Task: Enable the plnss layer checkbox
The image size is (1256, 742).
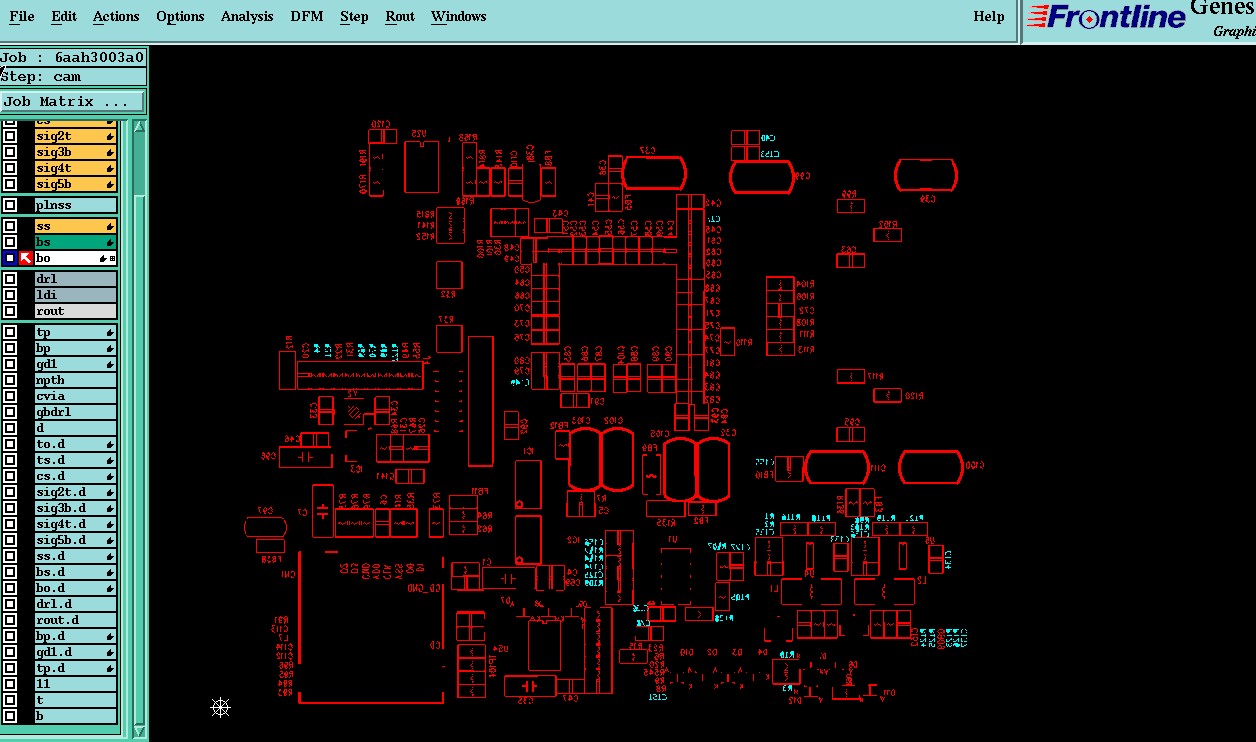Action: coord(10,205)
